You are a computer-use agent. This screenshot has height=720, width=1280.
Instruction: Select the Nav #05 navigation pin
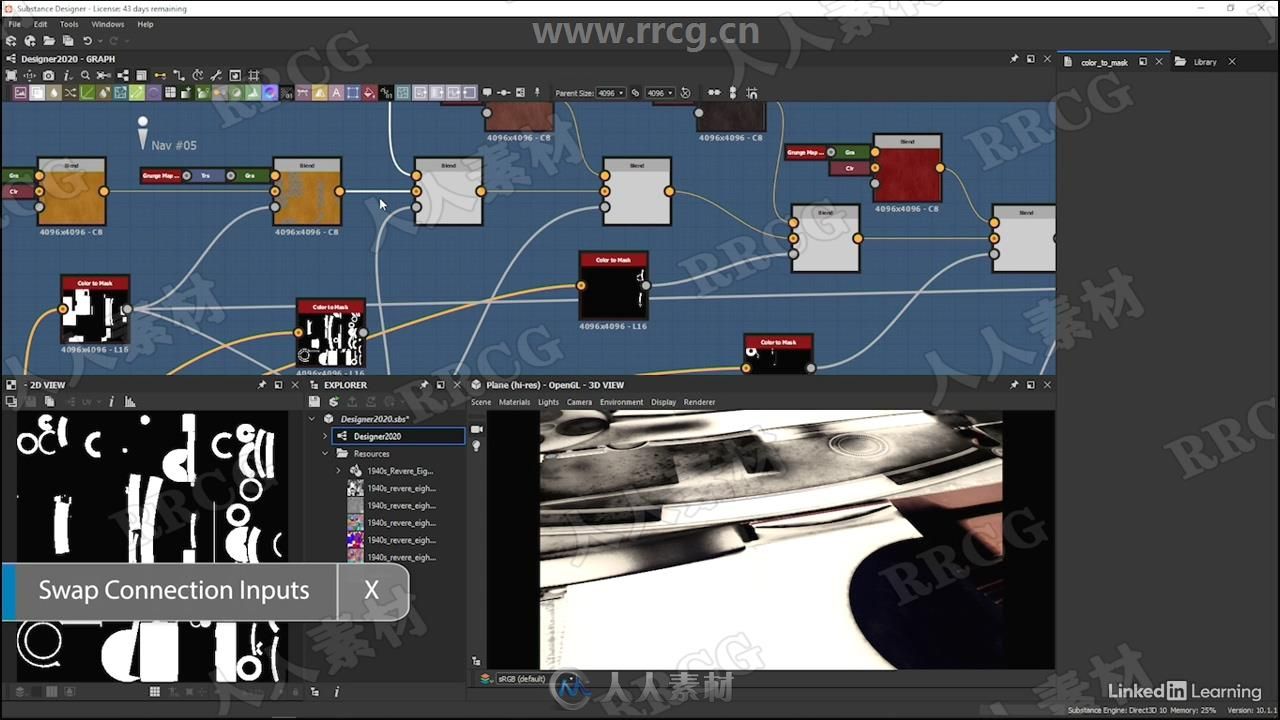coord(143,133)
